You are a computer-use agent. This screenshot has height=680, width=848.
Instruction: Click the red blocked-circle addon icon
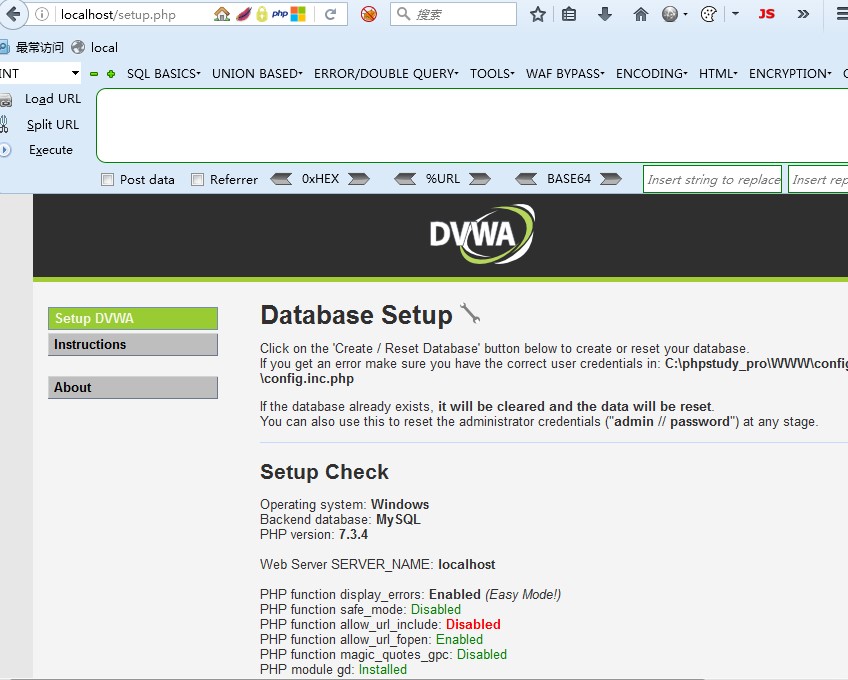pyautogui.click(x=369, y=14)
